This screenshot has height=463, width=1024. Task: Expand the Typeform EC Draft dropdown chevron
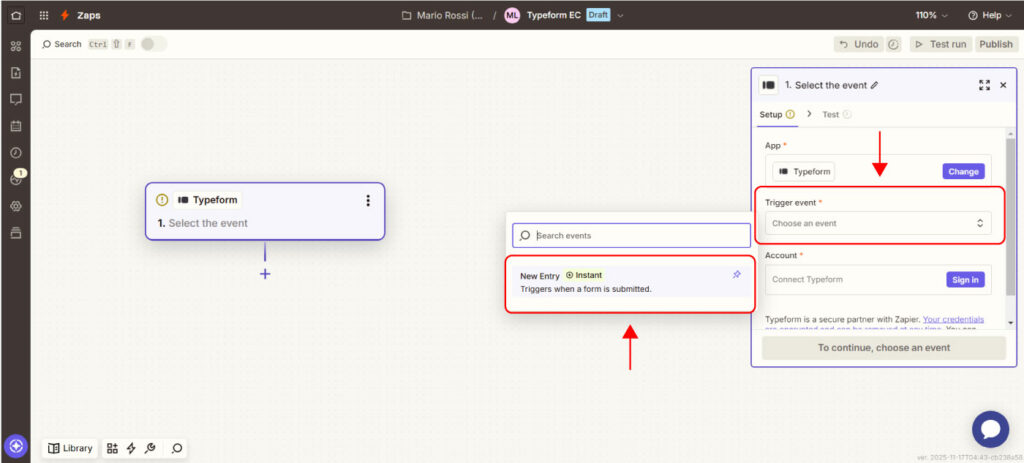point(620,15)
